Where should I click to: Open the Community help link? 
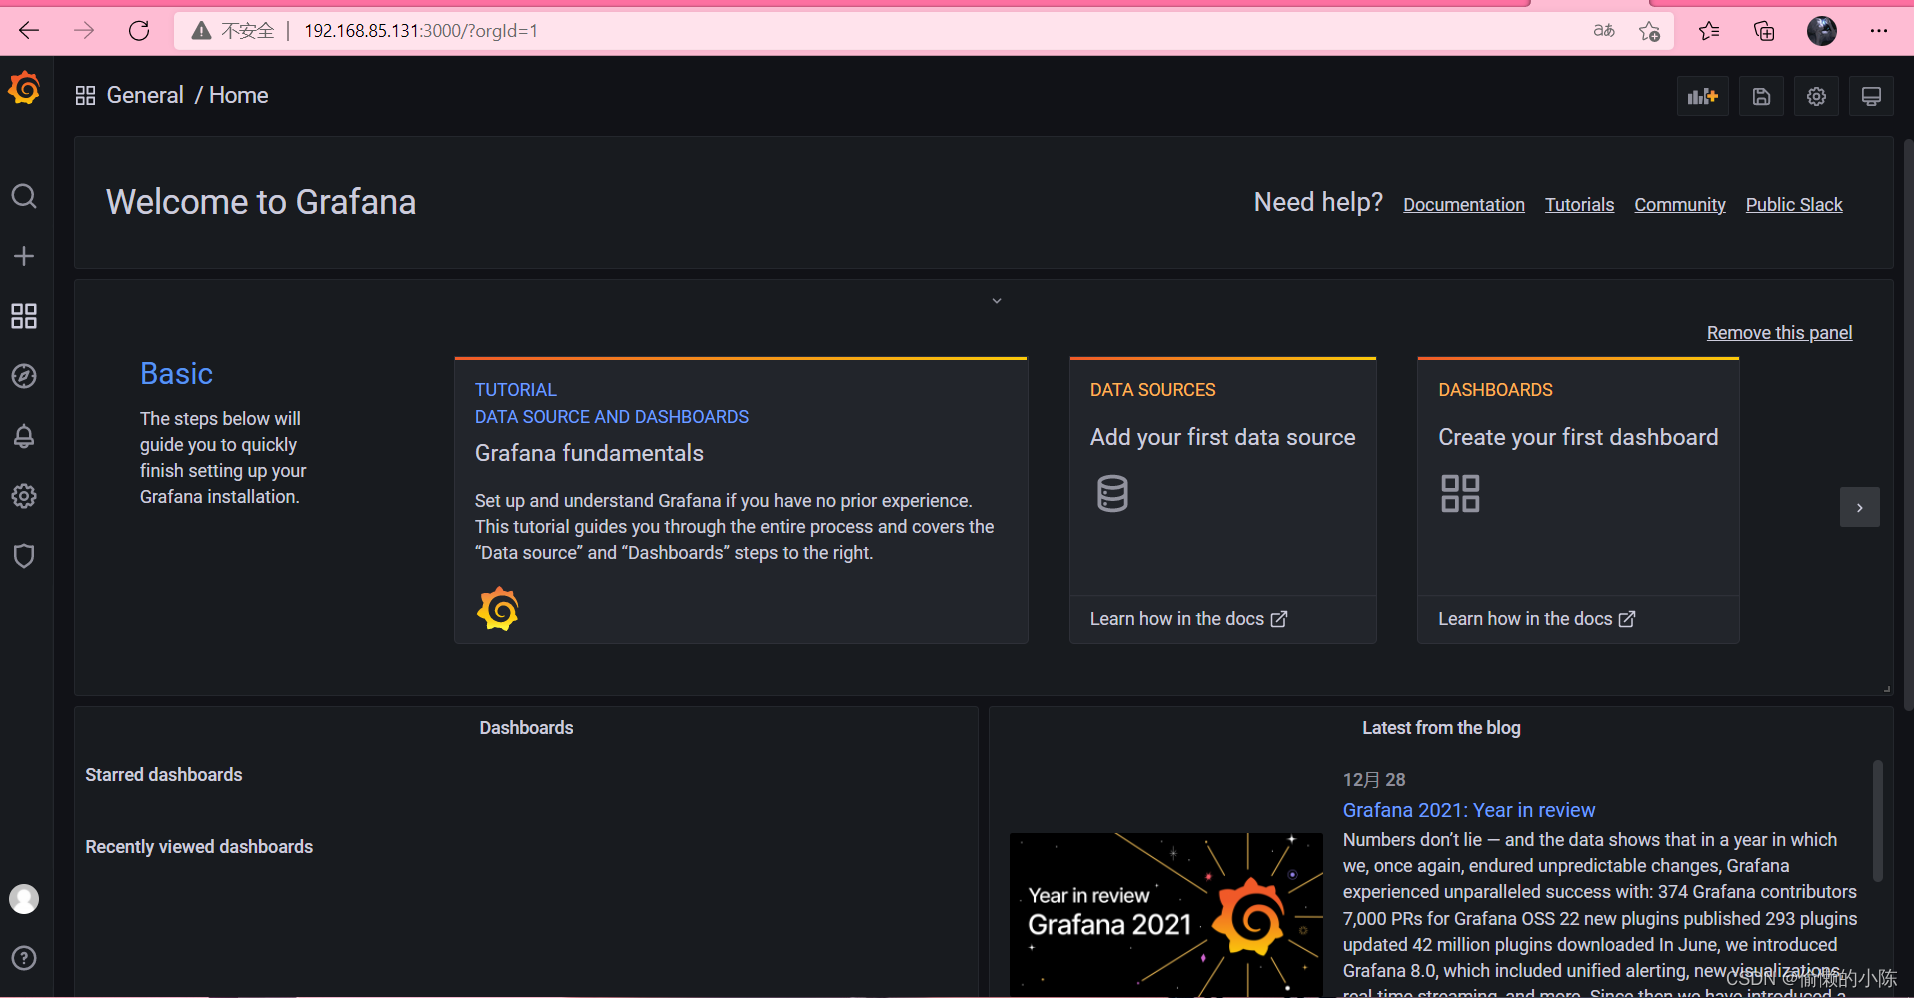point(1680,205)
